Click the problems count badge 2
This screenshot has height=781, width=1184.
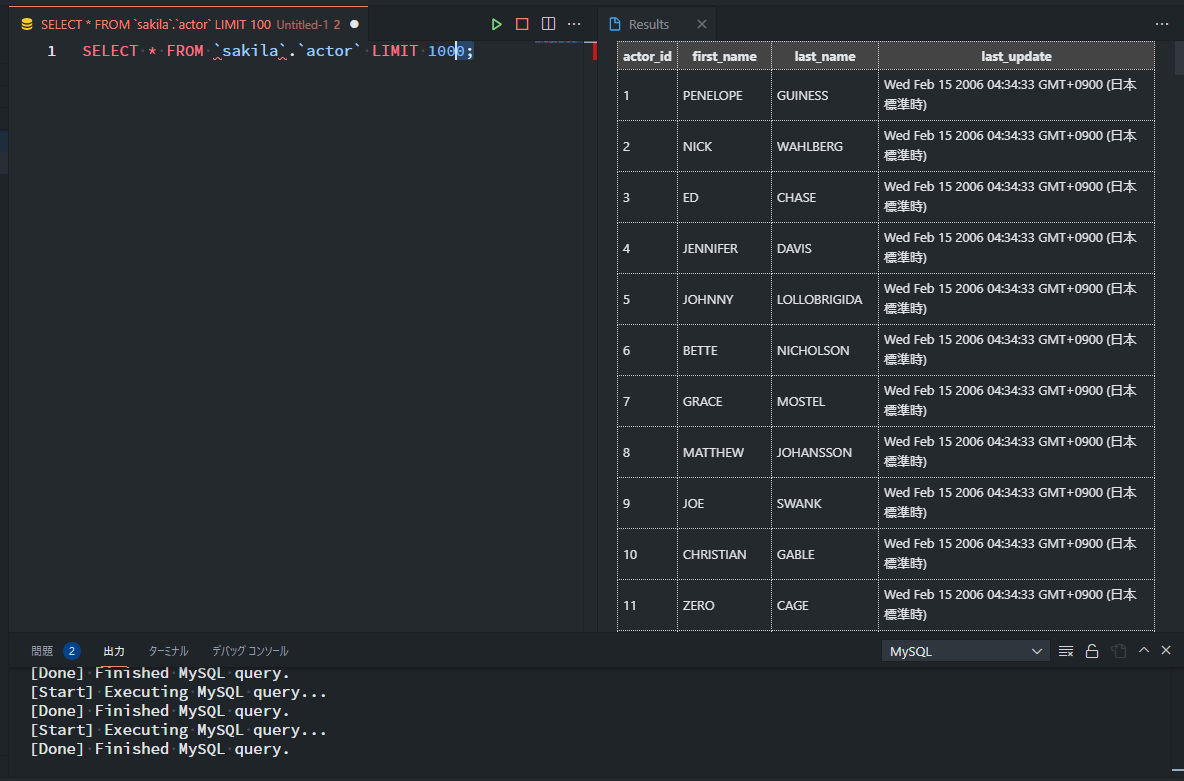click(x=72, y=651)
